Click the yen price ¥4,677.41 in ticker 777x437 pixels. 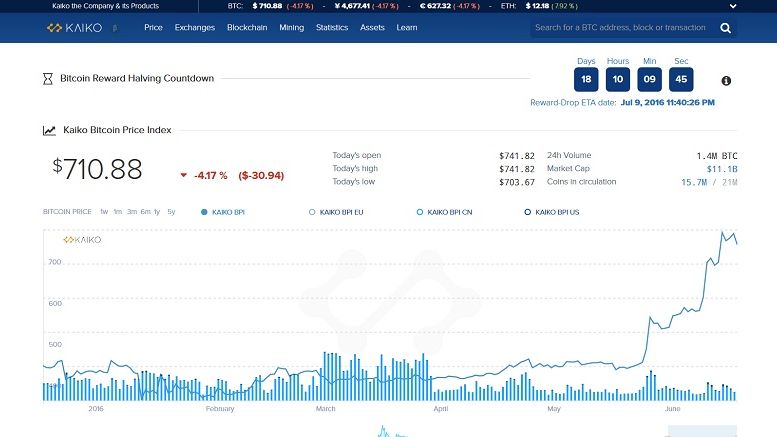(x=352, y=6)
